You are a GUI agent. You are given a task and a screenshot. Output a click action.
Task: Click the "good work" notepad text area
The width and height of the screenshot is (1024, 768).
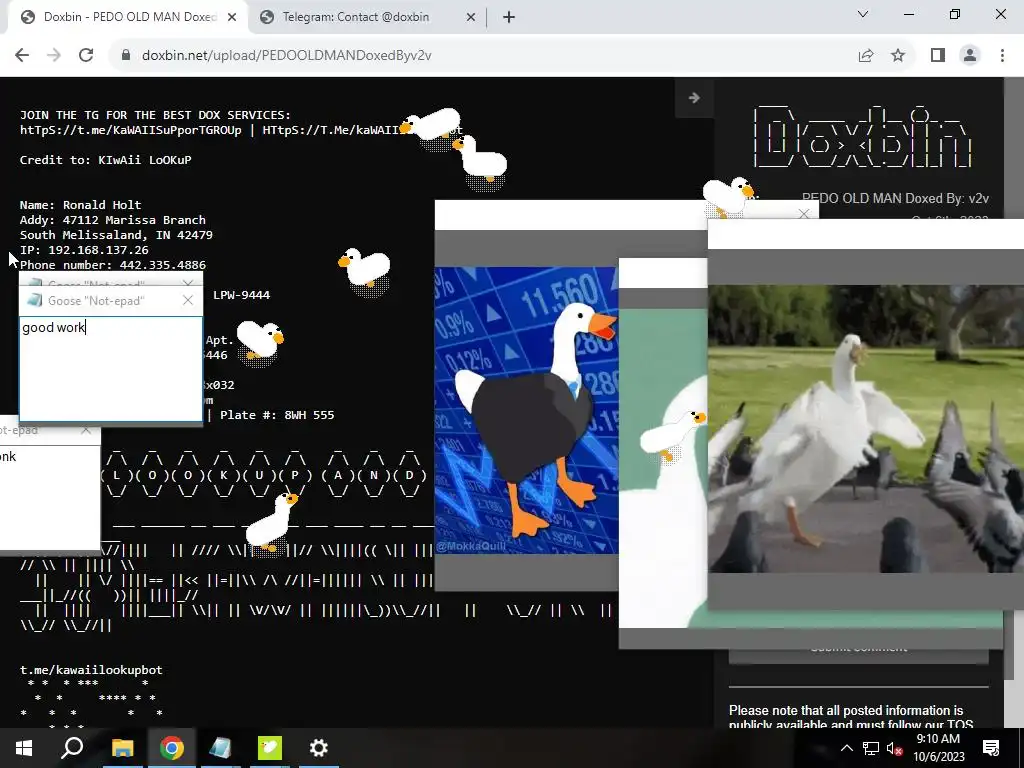point(111,369)
